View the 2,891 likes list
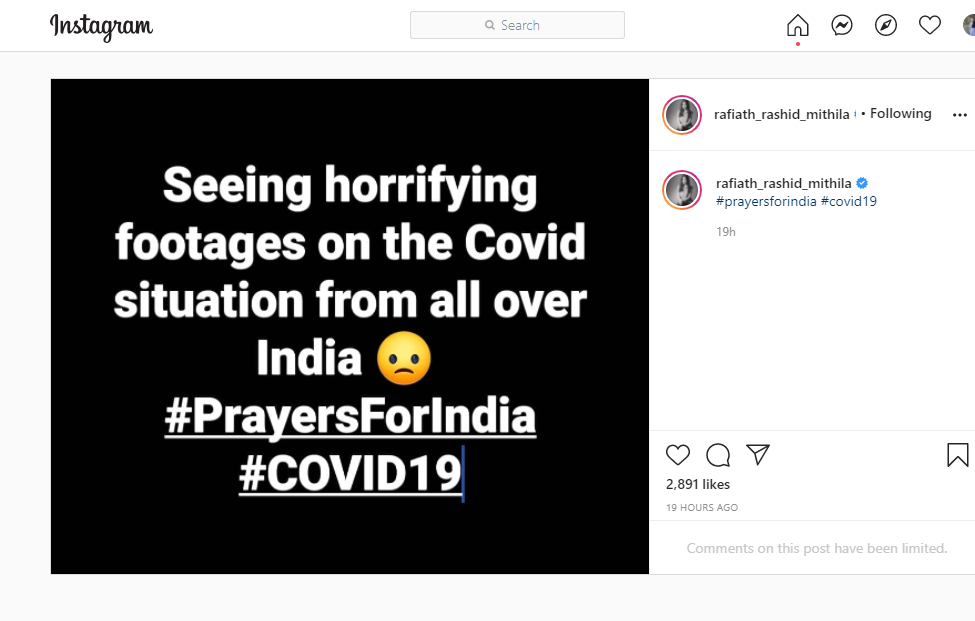This screenshot has height=621, width=975. tap(698, 485)
